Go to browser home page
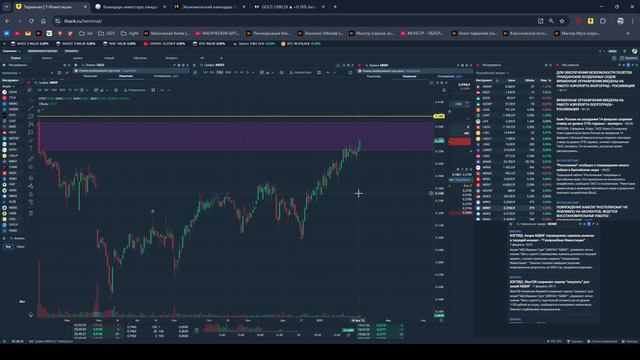This screenshot has height=360, width=640. [x=43, y=21]
